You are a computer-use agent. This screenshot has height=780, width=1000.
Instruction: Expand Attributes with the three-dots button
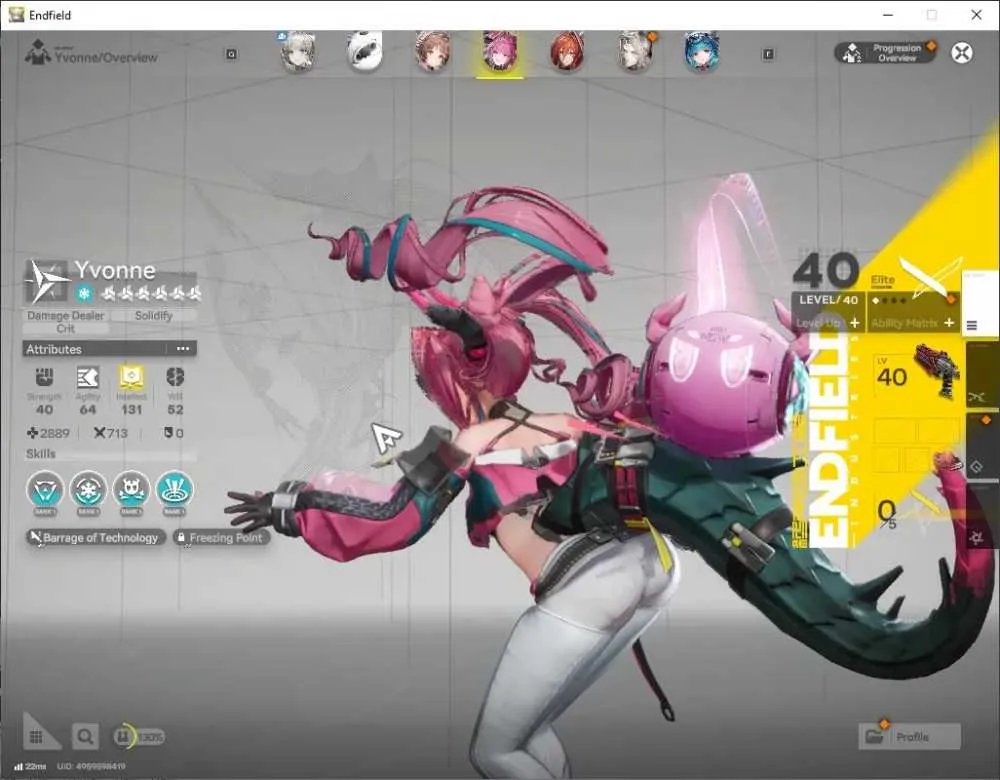tap(183, 349)
